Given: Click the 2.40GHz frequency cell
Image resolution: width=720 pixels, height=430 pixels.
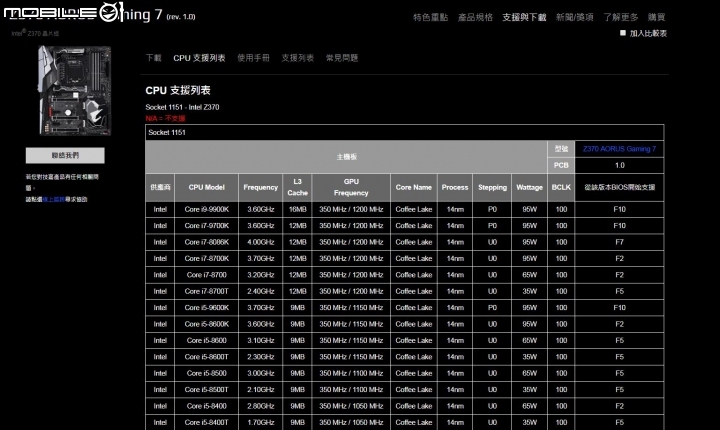Looking at the screenshot, I should (260, 291).
